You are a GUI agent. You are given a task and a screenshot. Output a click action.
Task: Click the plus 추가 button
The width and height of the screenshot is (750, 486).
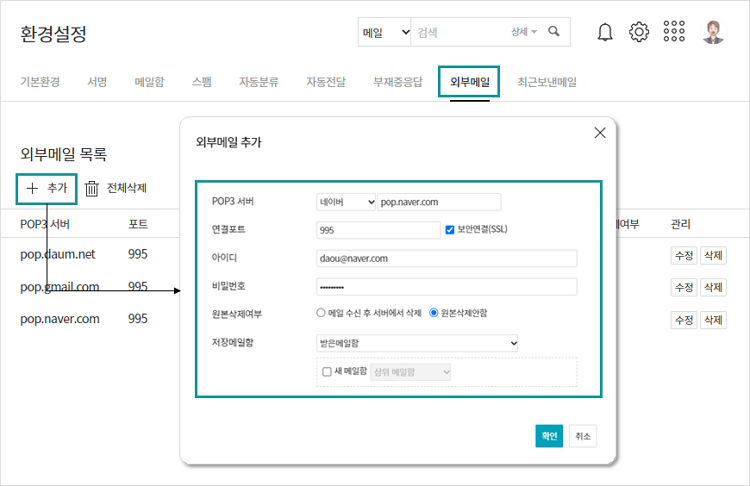coord(46,188)
